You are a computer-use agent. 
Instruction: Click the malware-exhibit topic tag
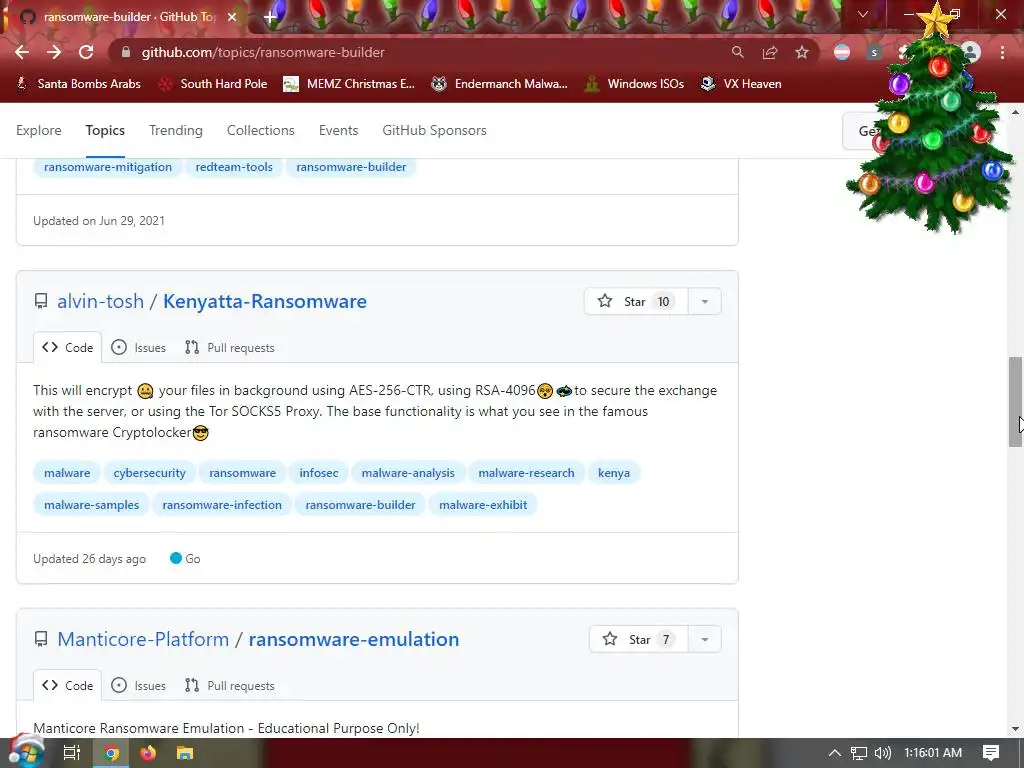pyautogui.click(x=483, y=505)
